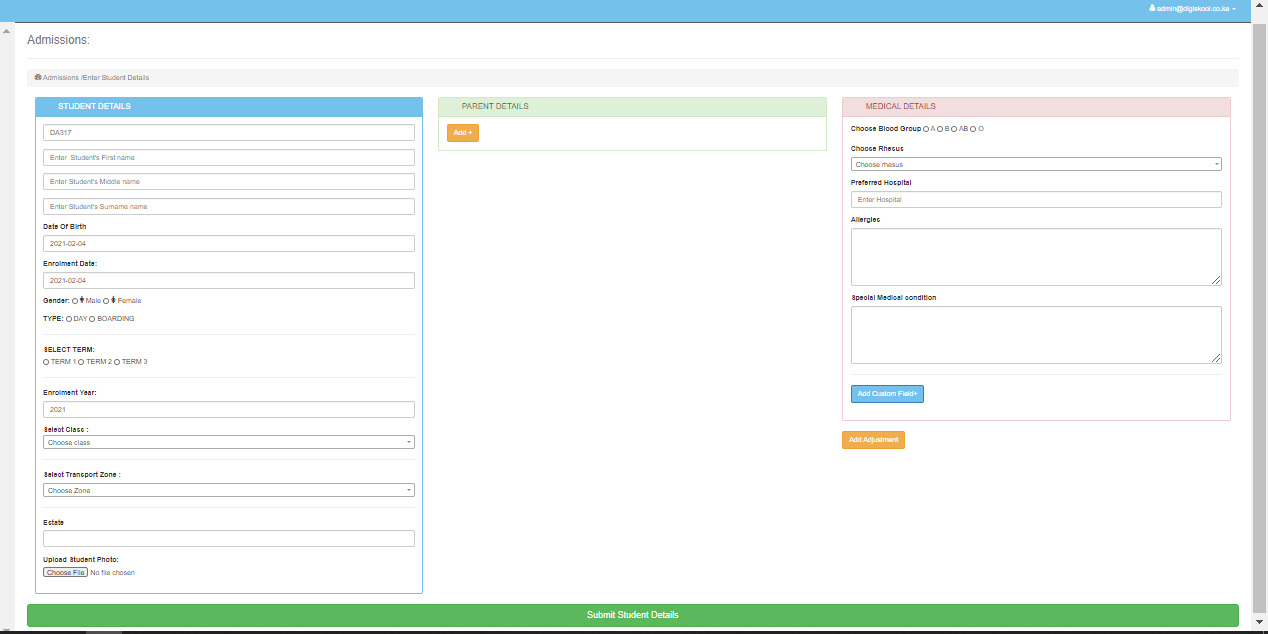Open the admin@digiskool.co.ke account menu
Screen dimensions: 1268x634
click(1195, 8)
